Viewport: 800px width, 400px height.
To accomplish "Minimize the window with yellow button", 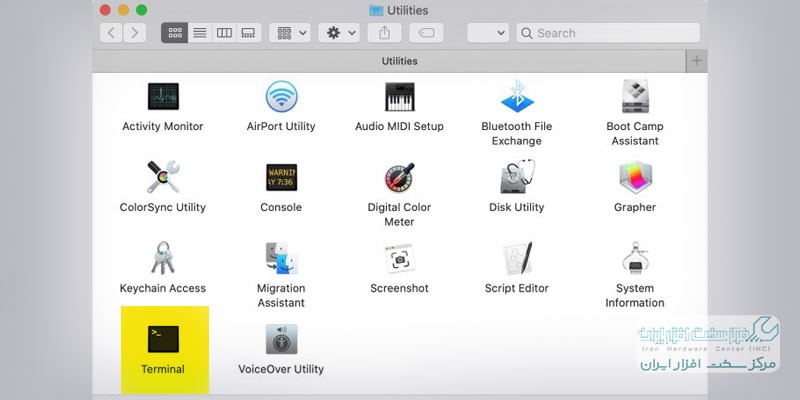I will click(123, 10).
